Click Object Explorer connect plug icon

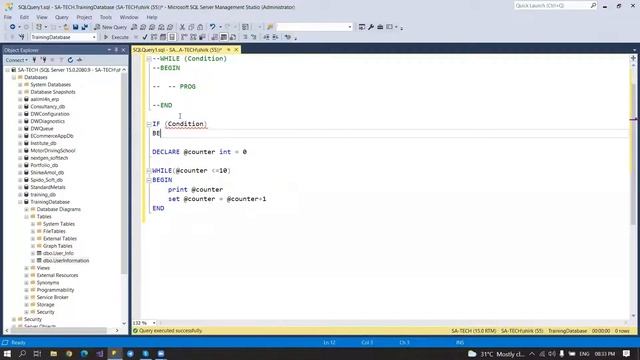point(35,60)
